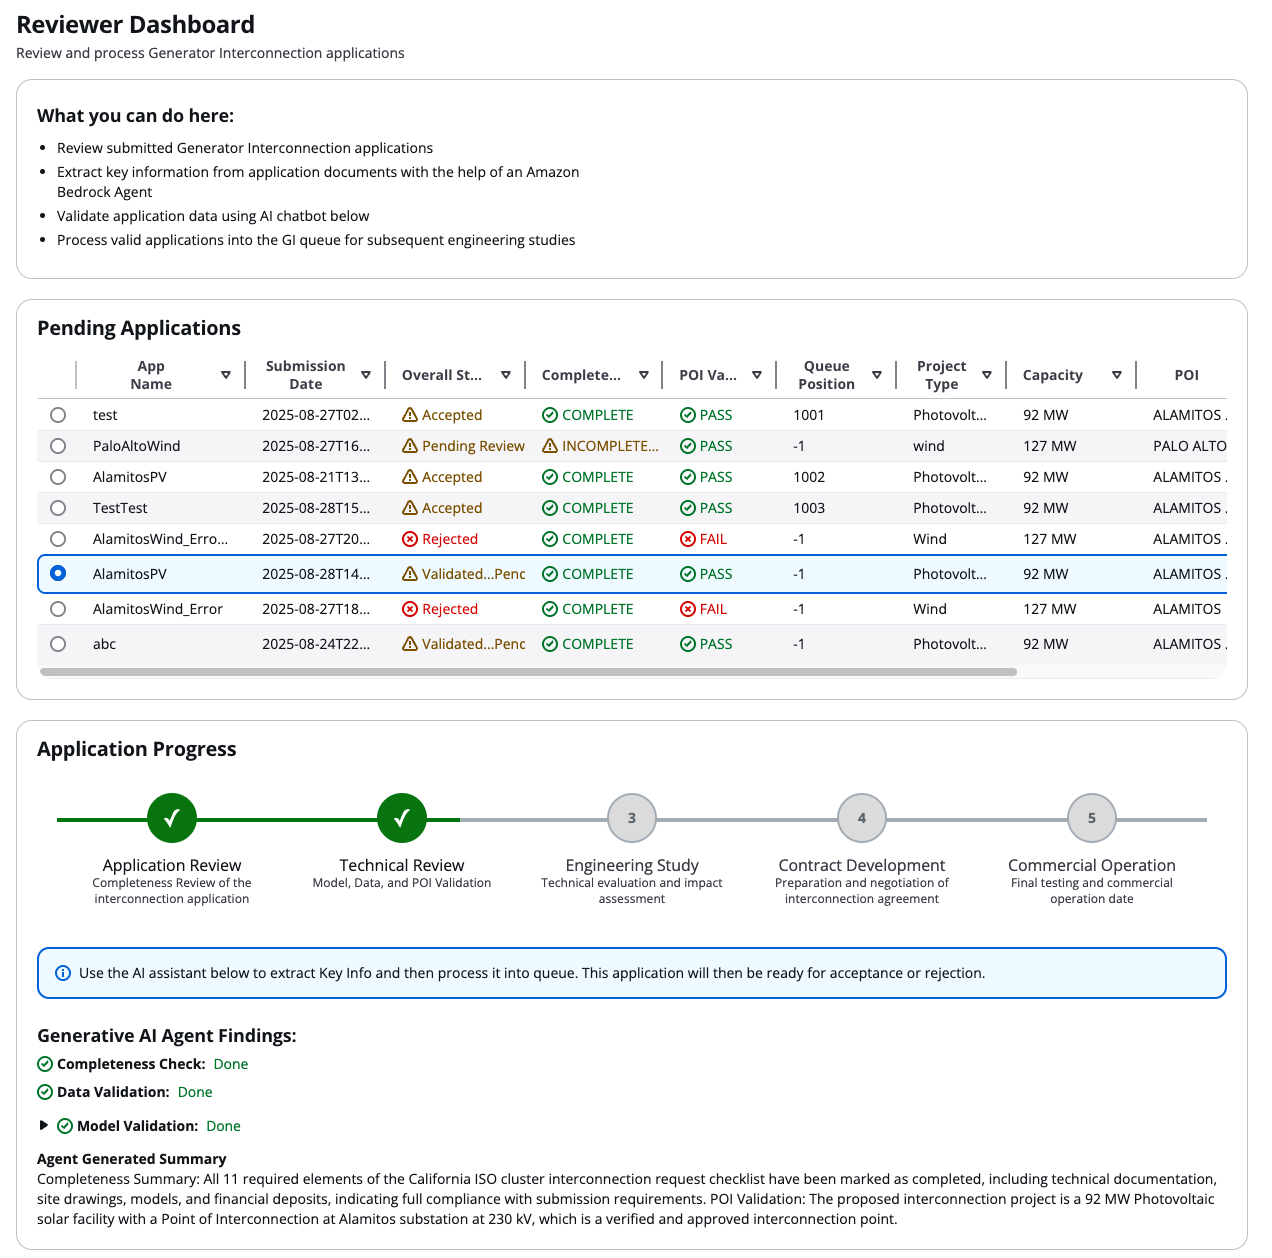Click the FAIL icon in AlamitosWind_Error row

(688, 609)
